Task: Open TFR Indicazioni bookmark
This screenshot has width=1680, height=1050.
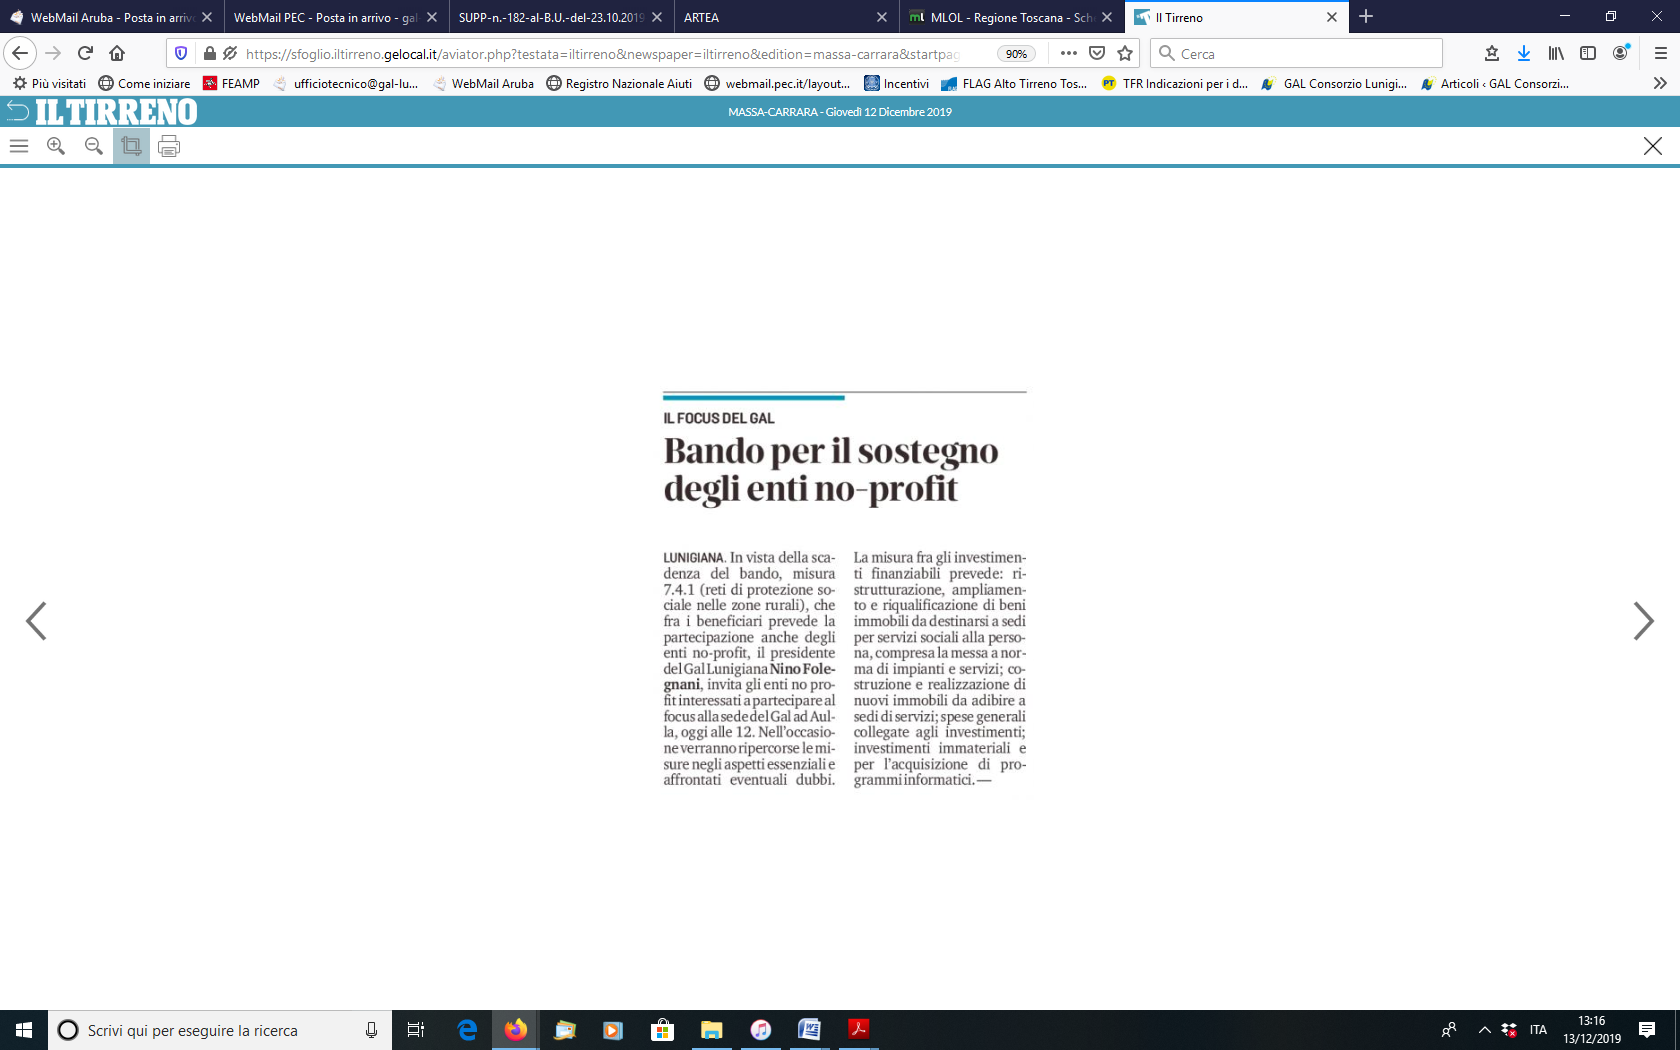Action: coord(1175,83)
